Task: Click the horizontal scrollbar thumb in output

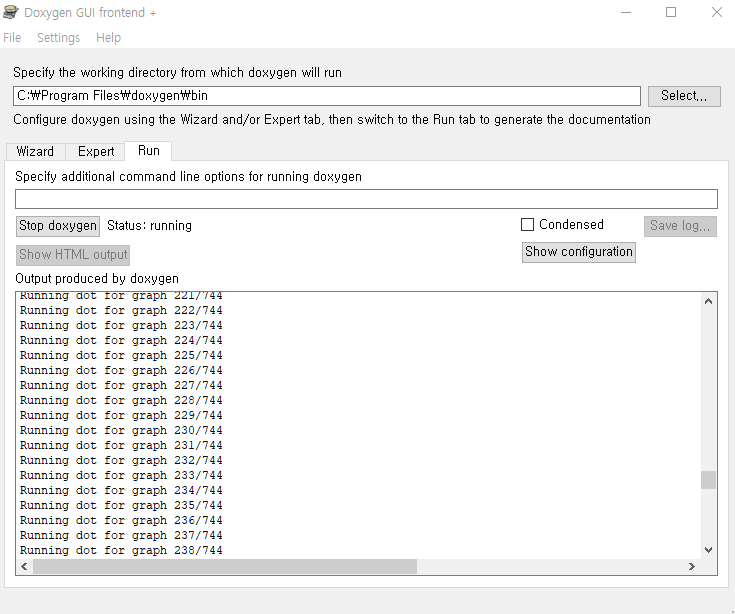Action: pos(225,567)
